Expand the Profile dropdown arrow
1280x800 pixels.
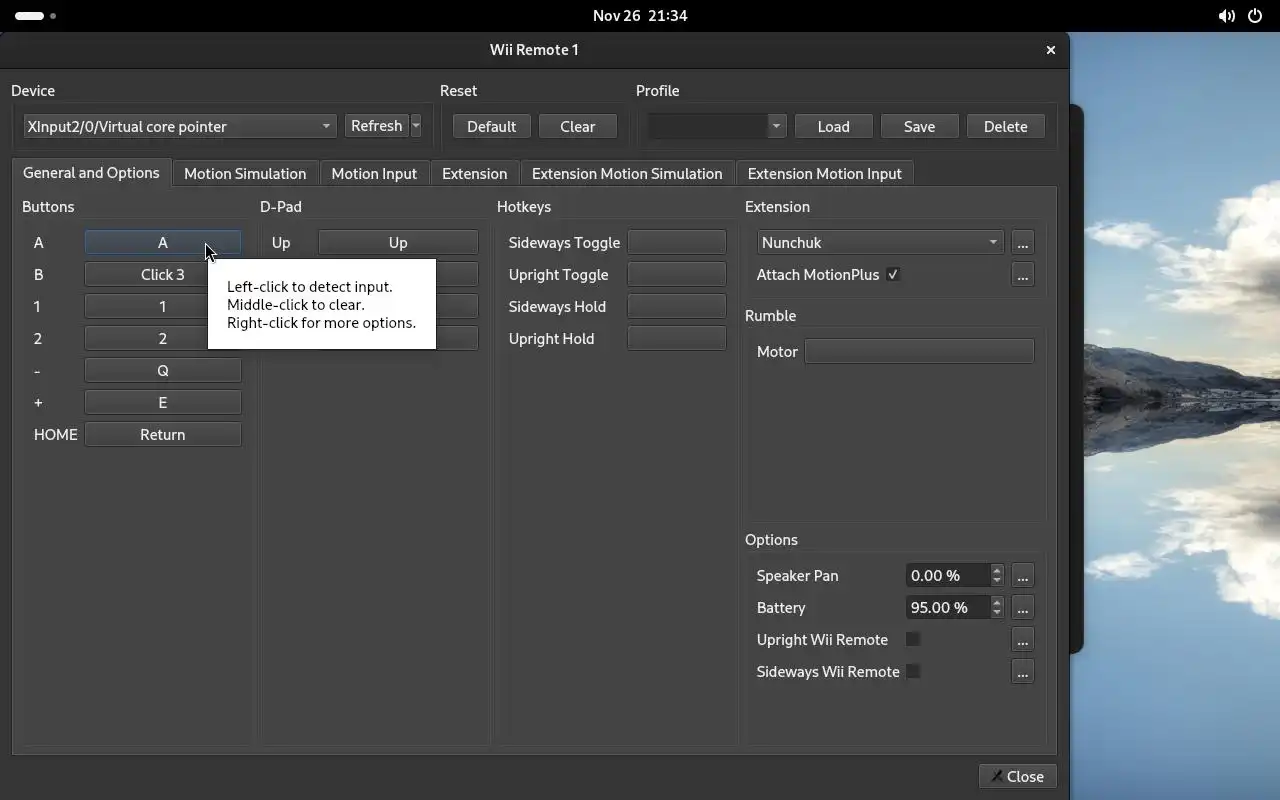tap(777, 127)
